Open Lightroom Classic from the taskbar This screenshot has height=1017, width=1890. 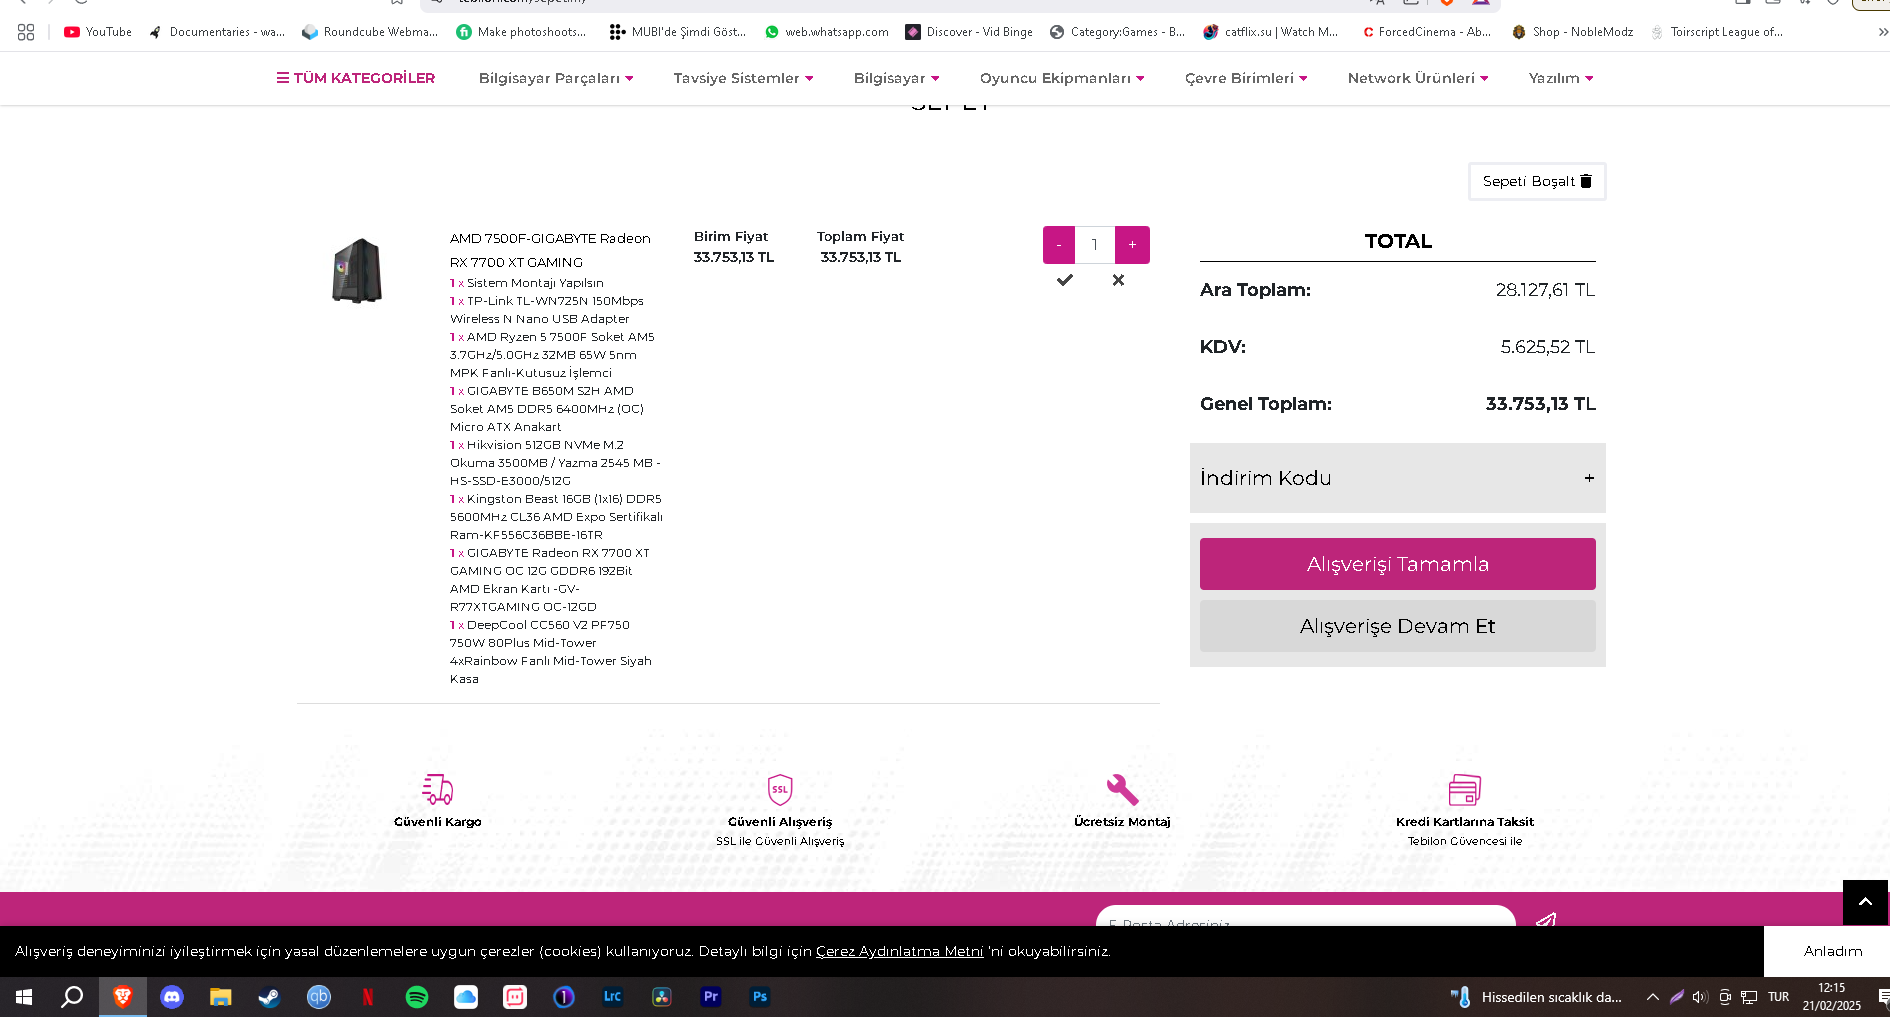(x=613, y=997)
